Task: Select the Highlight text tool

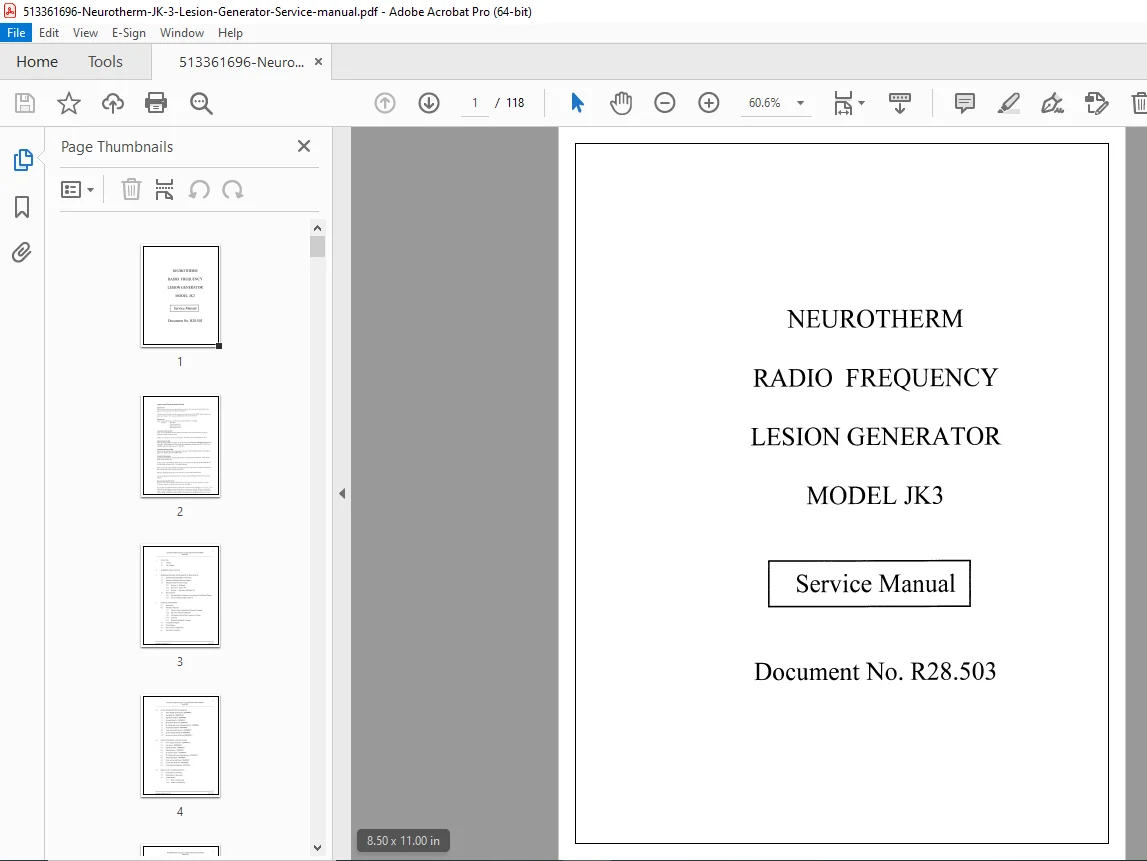Action: pyautogui.click(x=1009, y=103)
